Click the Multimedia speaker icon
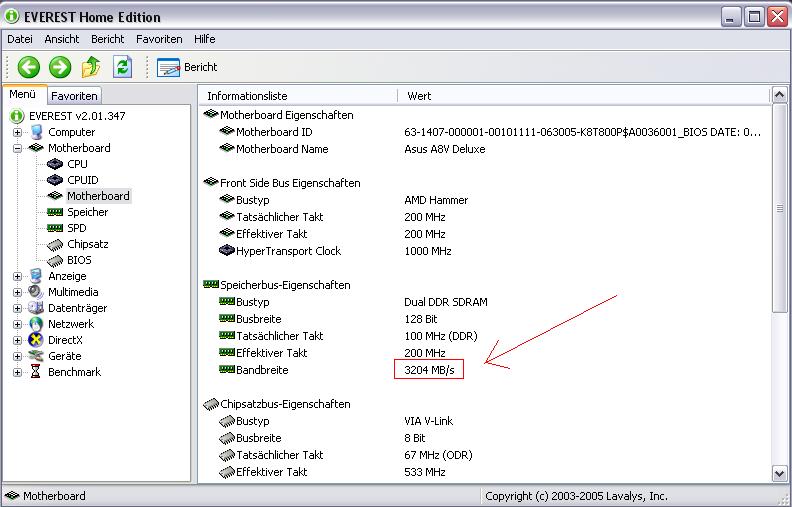 pyautogui.click(x=36, y=292)
